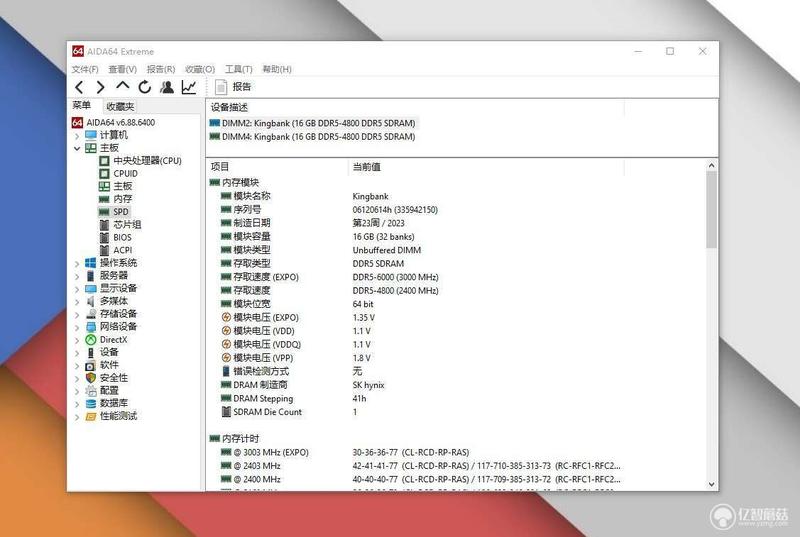
Task: Refresh the view with the circular arrow icon
Action: click(144, 87)
